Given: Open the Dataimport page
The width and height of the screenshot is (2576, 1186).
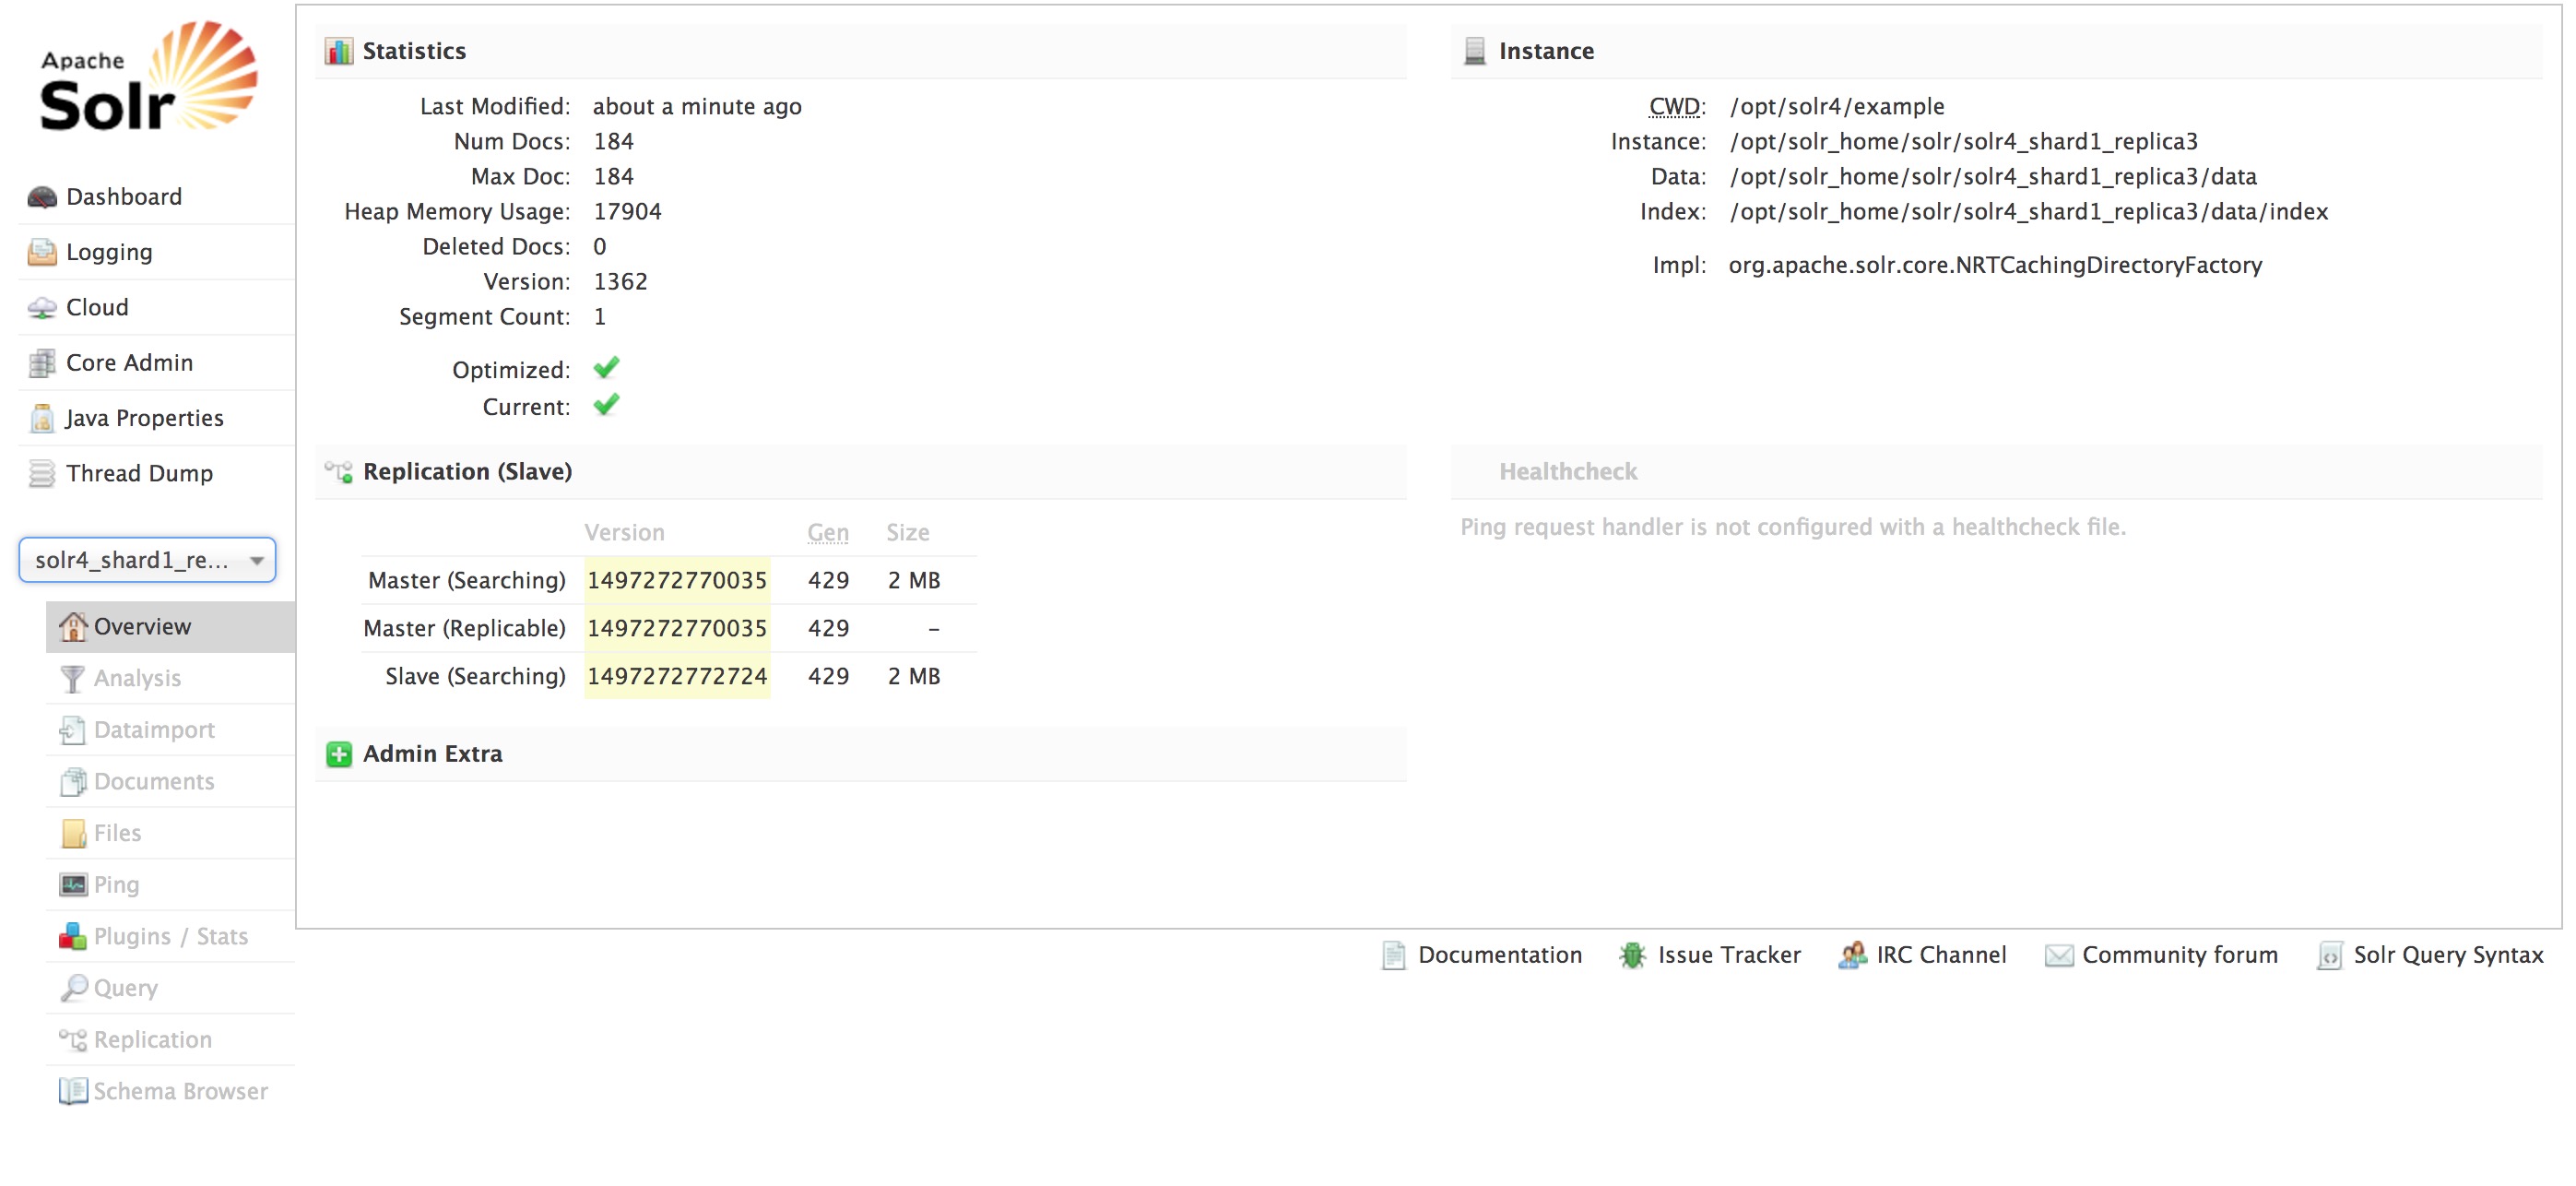Looking at the screenshot, I should tap(154, 730).
